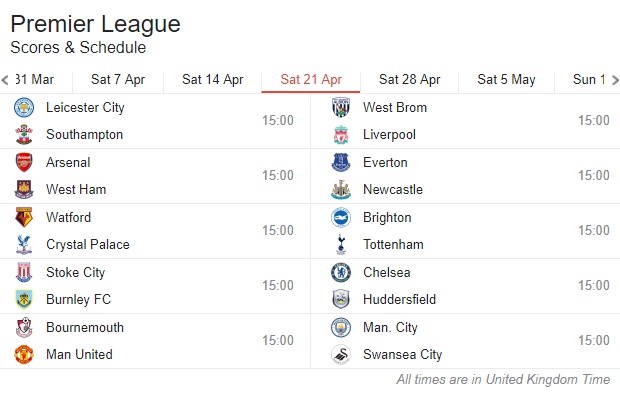Switch to the Sat 28 Apr tab
The image size is (620, 395).
[x=409, y=79]
